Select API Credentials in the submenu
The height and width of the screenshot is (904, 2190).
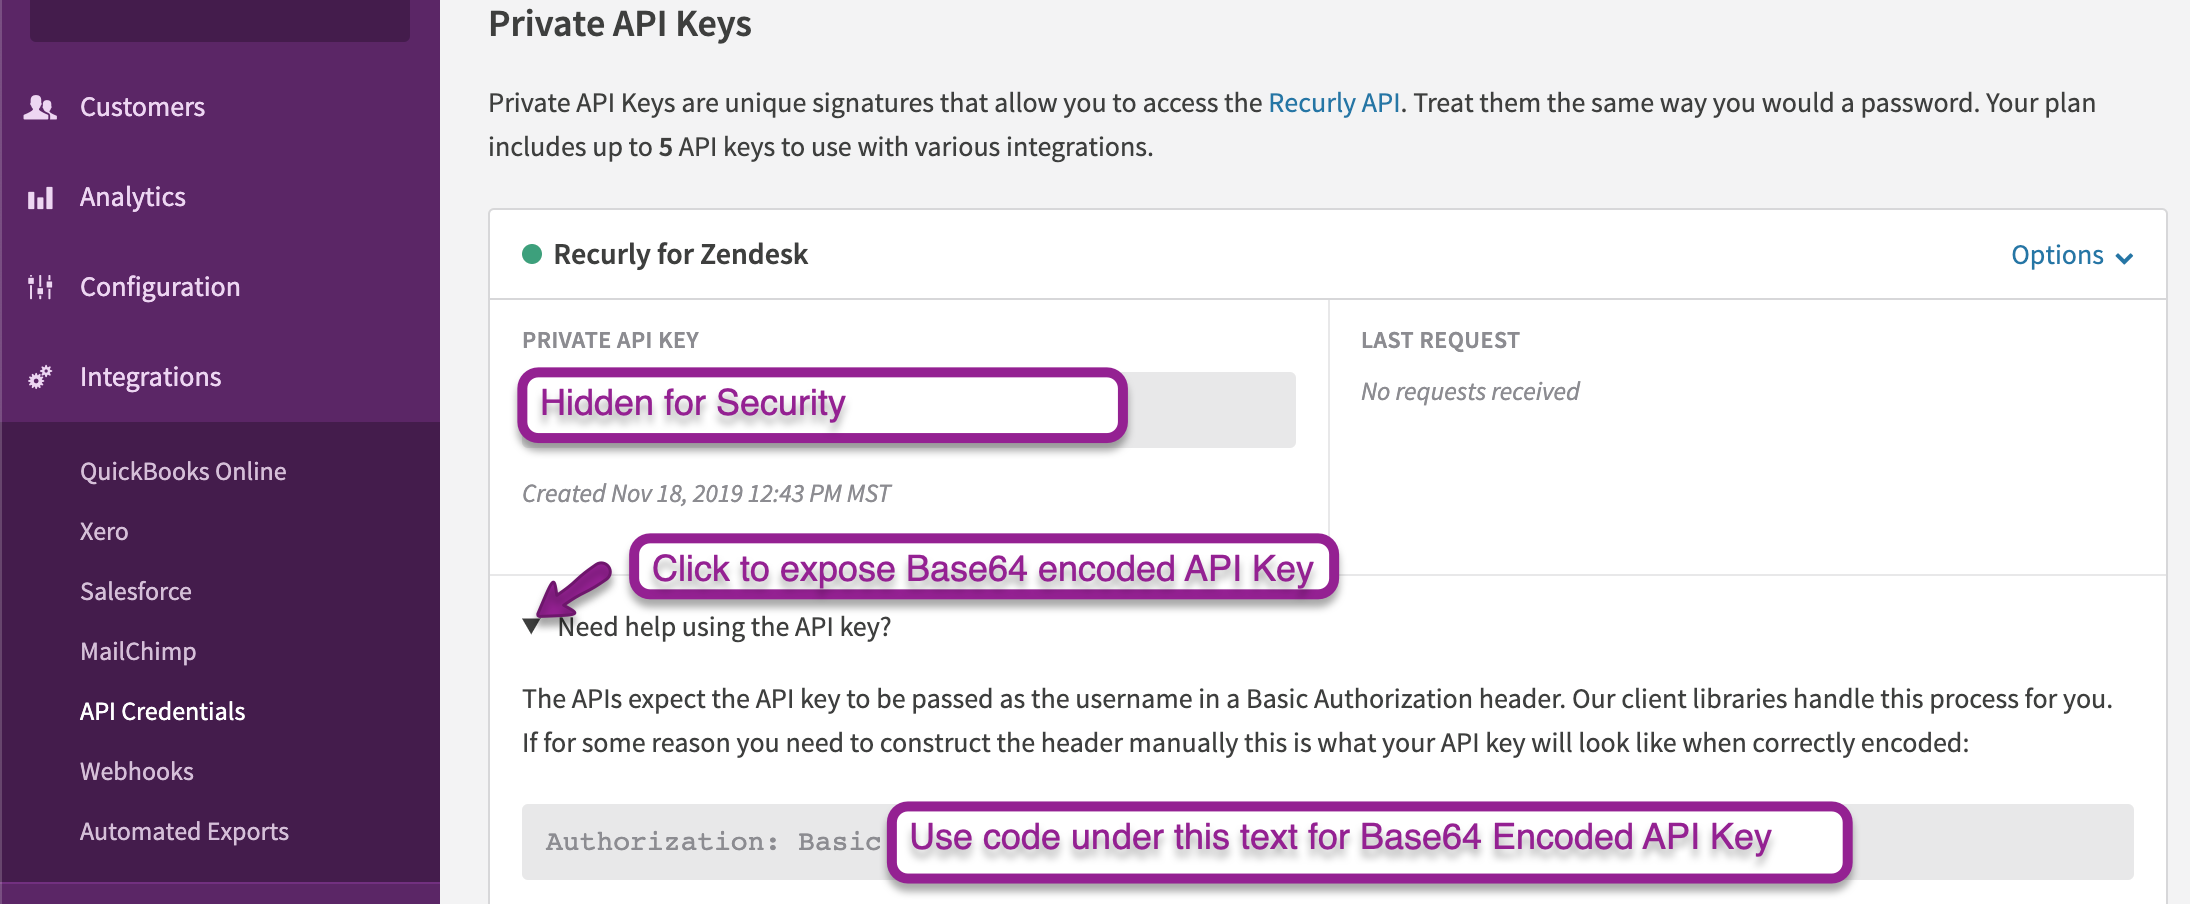click(x=162, y=711)
